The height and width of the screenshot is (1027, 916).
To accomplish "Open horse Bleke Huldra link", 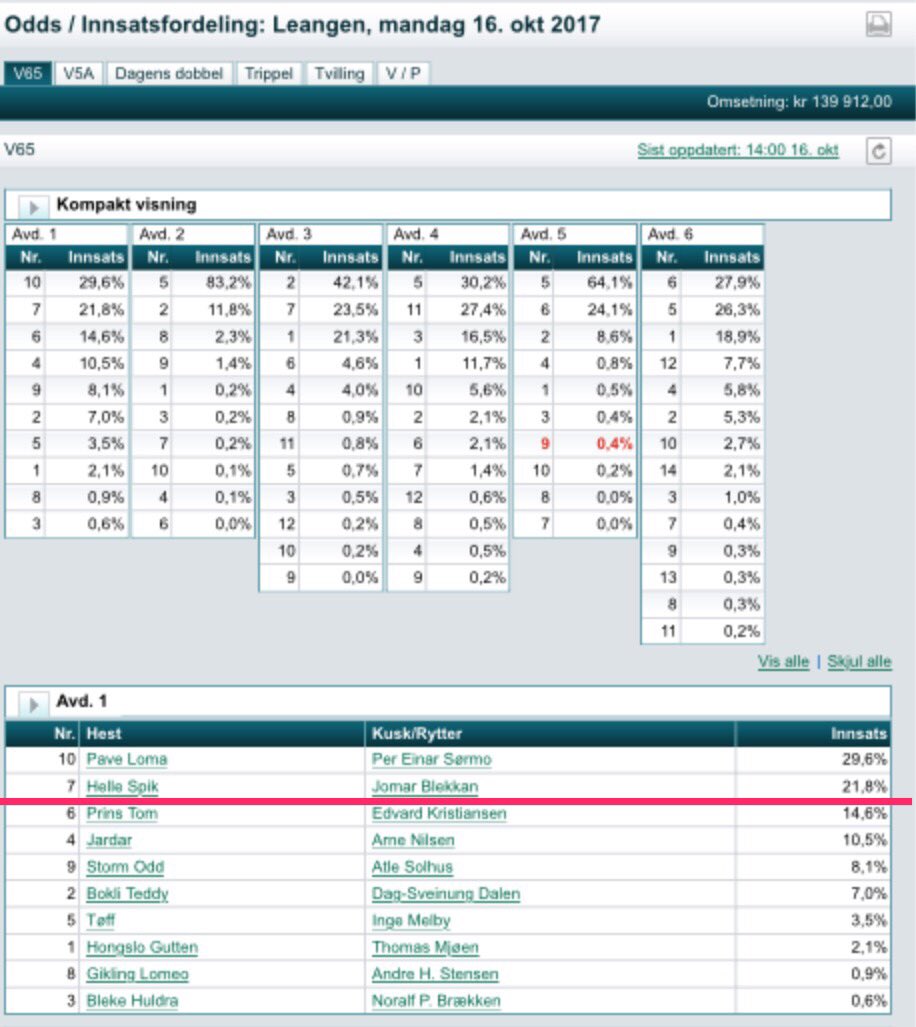I will tap(132, 1001).
